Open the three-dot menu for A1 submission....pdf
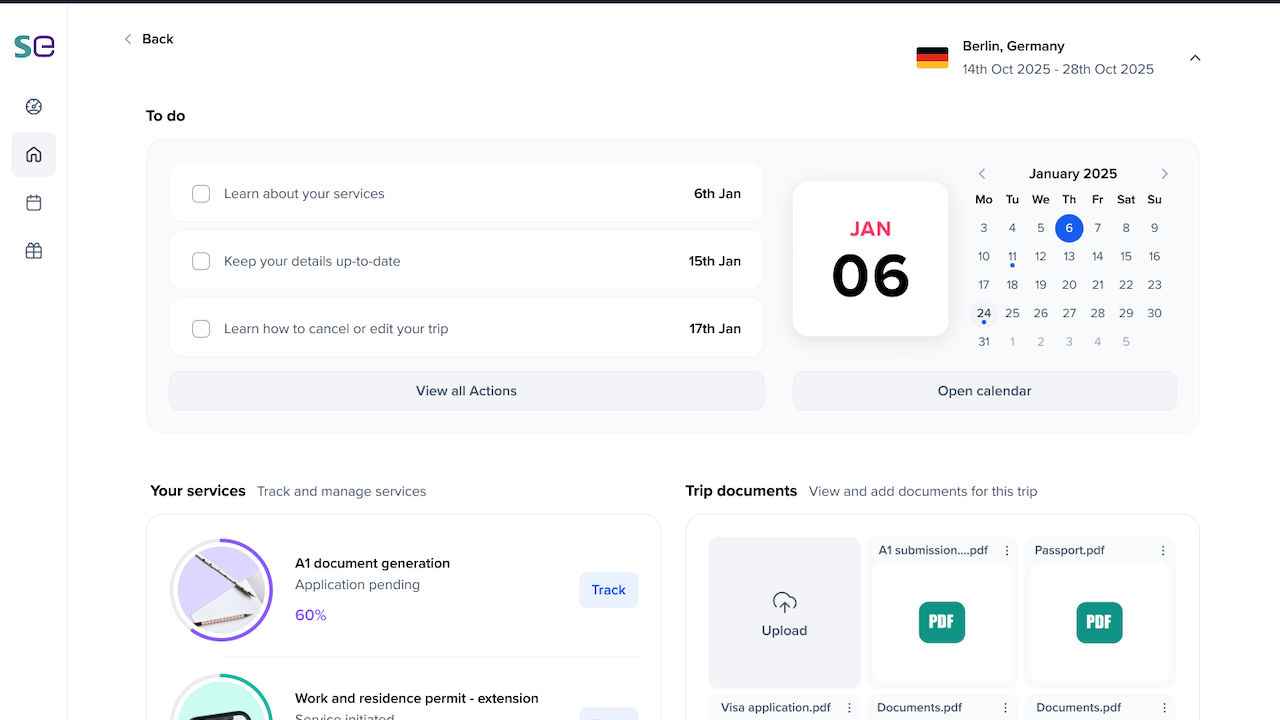The width and height of the screenshot is (1280, 720). pyautogui.click(x=1007, y=551)
